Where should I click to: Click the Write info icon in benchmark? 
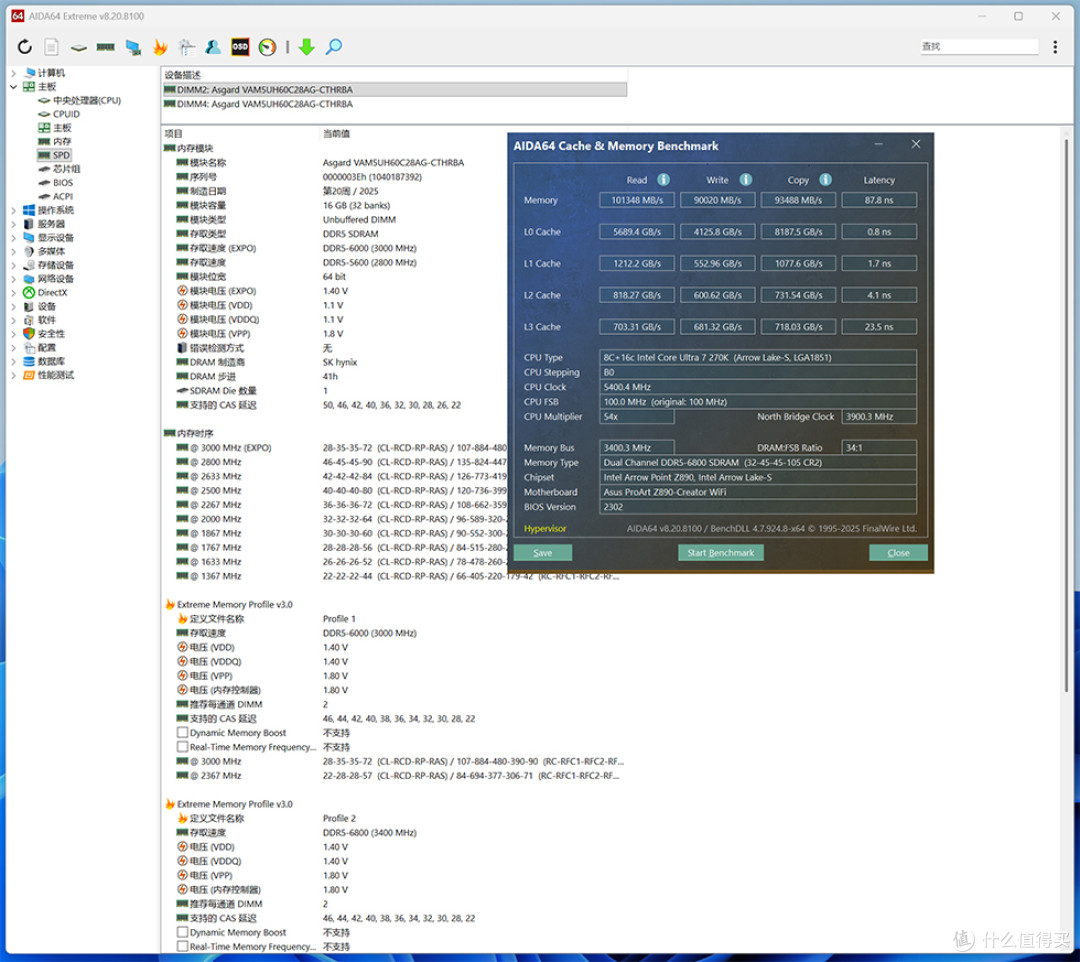coord(745,180)
